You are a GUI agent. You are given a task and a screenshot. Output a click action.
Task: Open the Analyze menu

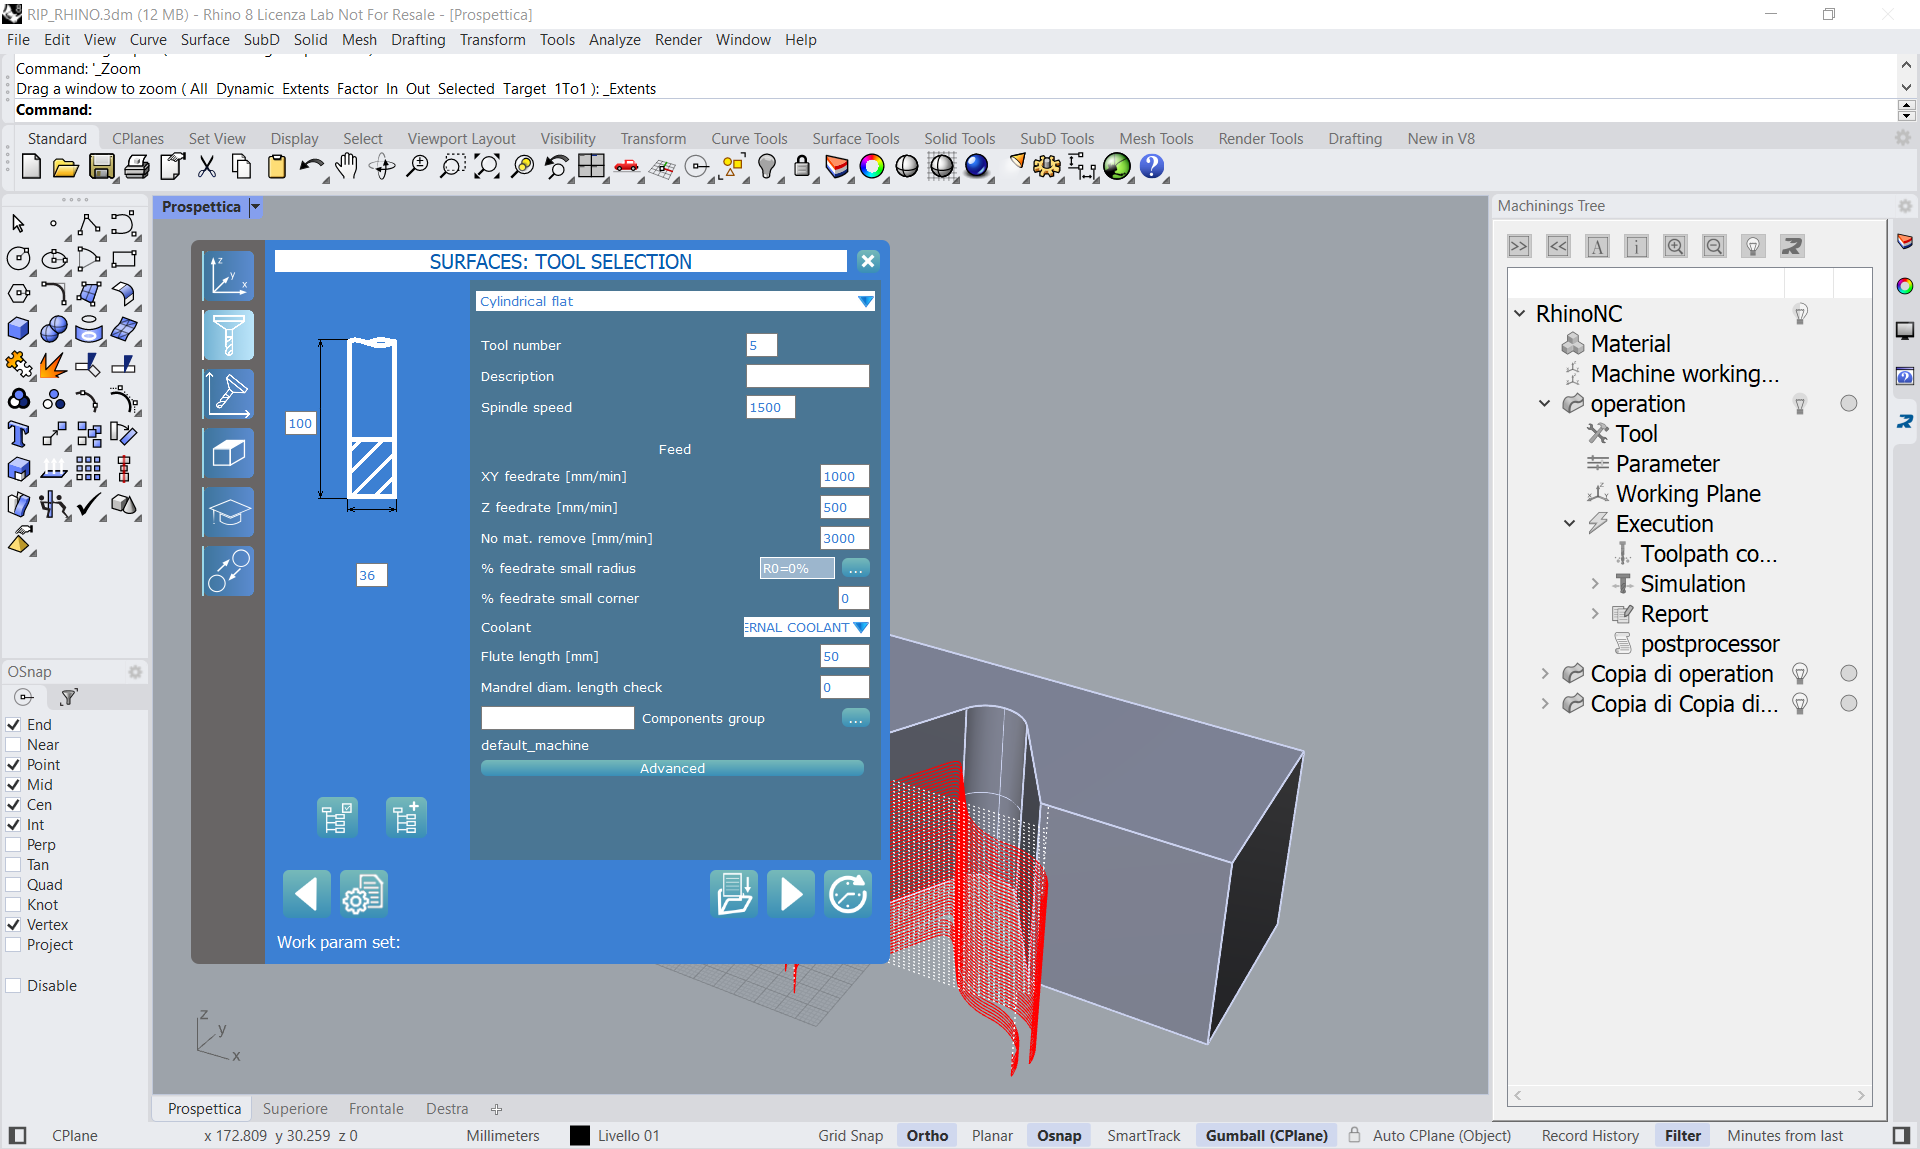614,40
